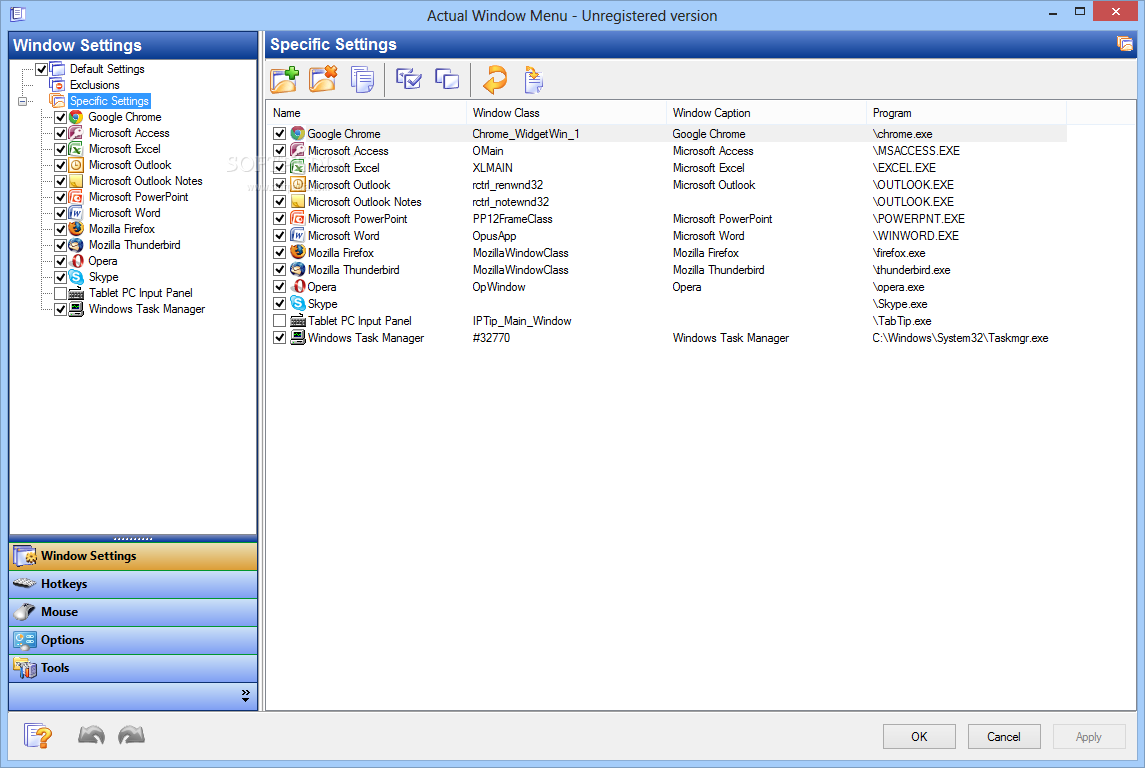Click the Apply button
The height and width of the screenshot is (768, 1145).
pos(1088,737)
